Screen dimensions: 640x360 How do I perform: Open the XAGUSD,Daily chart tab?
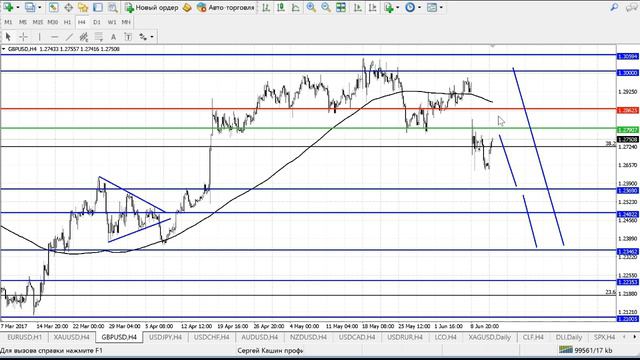pos(489,337)
